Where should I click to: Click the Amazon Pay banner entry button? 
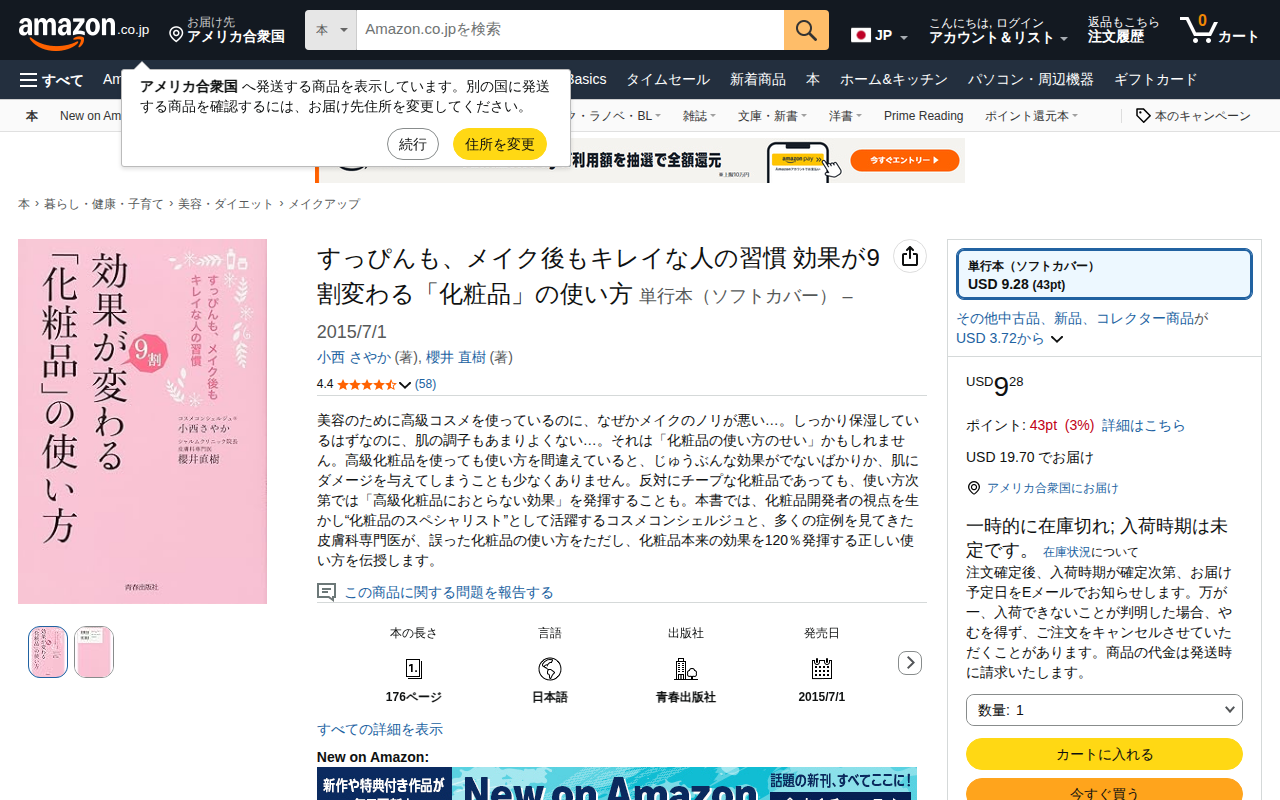[905, 160]
